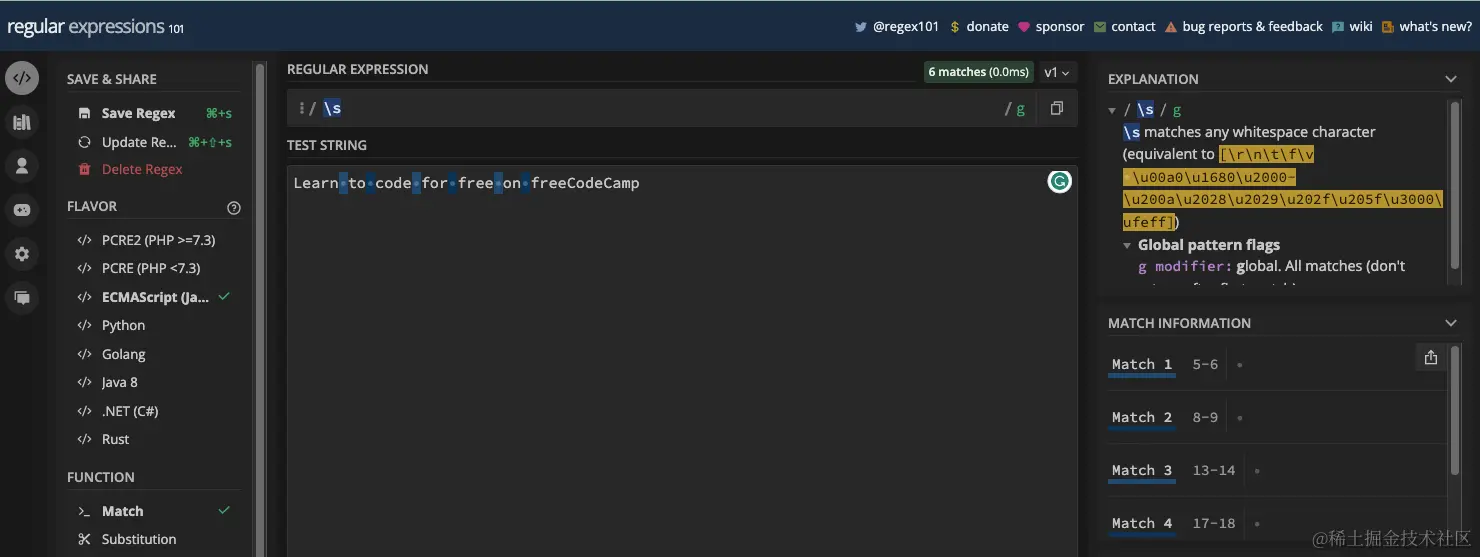Open the regex editor sidebar icon
1480x557 pixels.
click(x=22, y=78)
